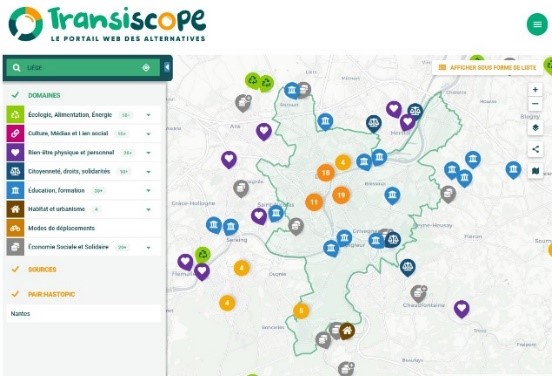
Task: Click the Transiscope logo link
Action: 107,24
